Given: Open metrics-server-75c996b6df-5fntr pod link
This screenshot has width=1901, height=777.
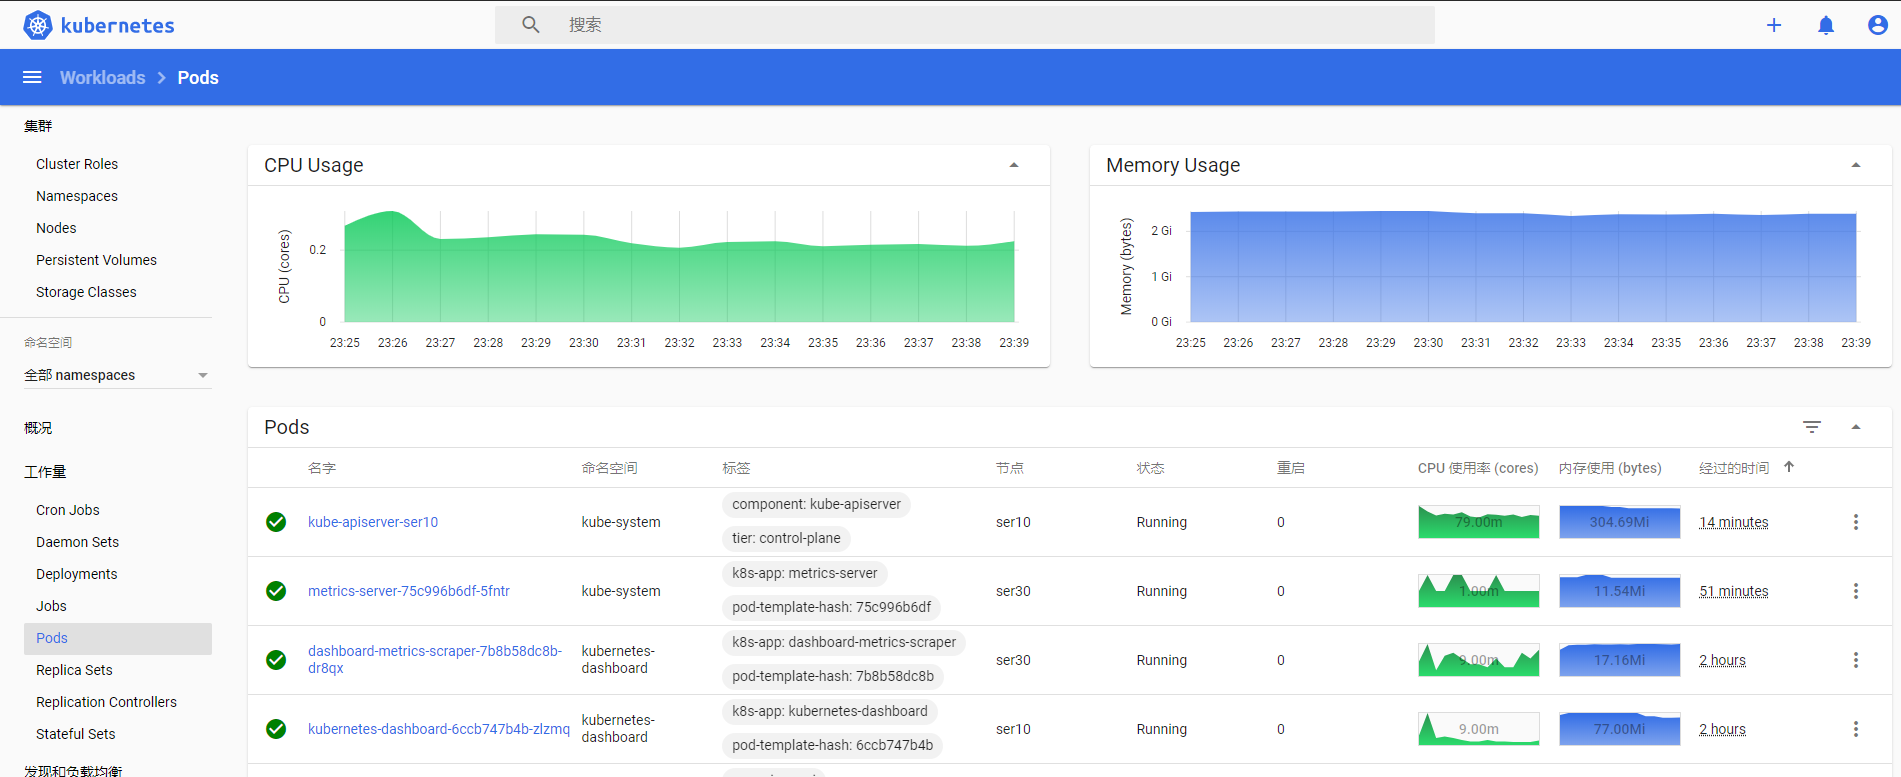Looking at the screenshot, I should point(409,591).
